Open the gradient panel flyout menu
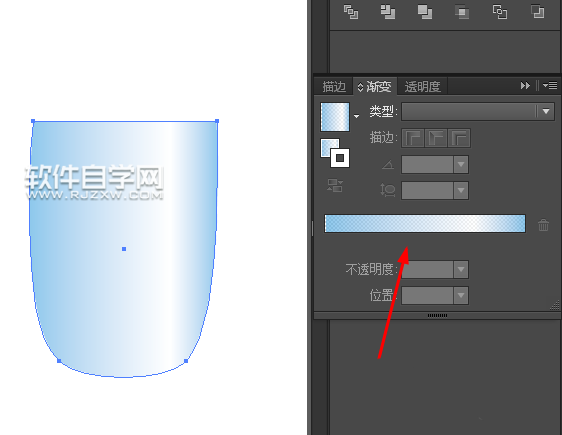The image size is (562, 435). (x=550, y=86)
